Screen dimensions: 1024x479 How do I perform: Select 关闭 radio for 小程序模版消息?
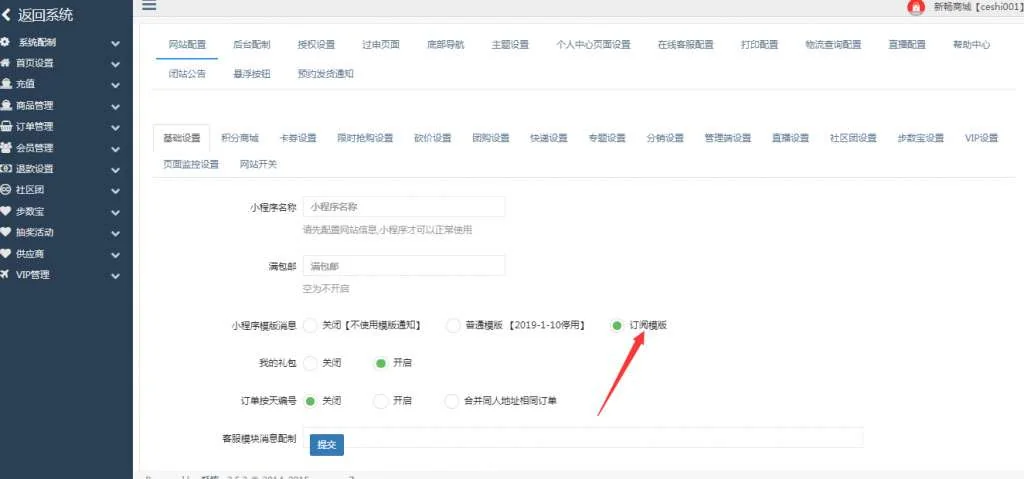click(x=310, y=325)
